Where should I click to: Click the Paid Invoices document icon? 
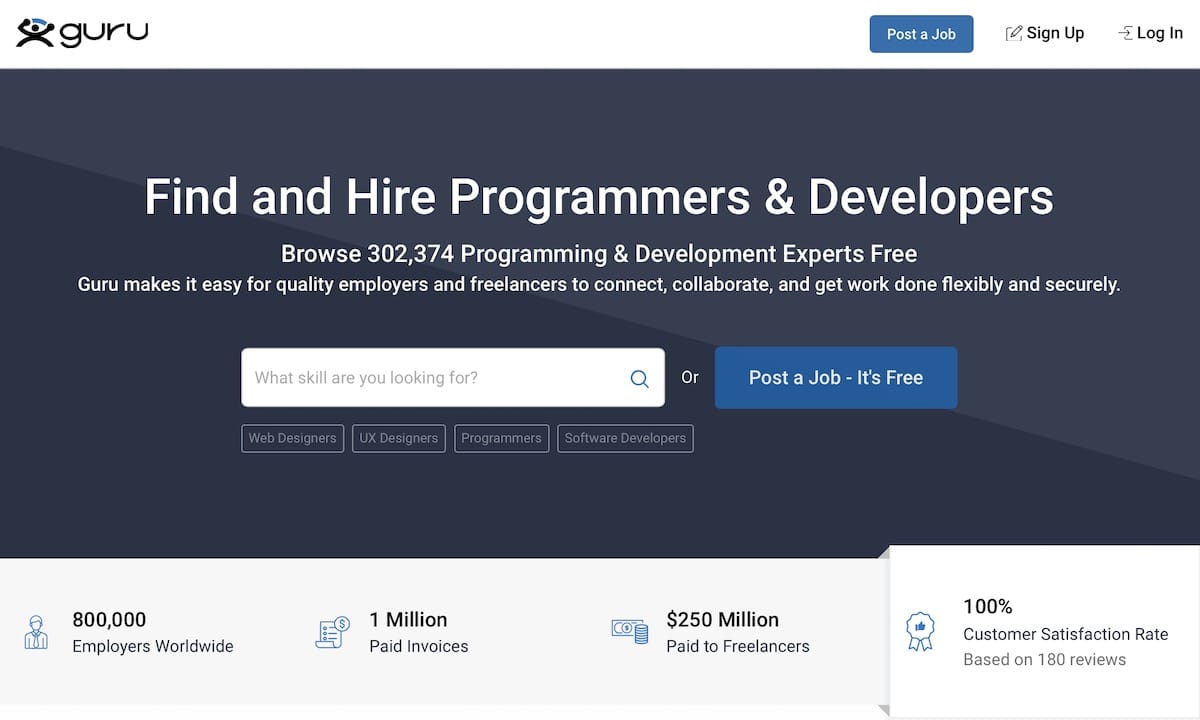coord(332,632)
